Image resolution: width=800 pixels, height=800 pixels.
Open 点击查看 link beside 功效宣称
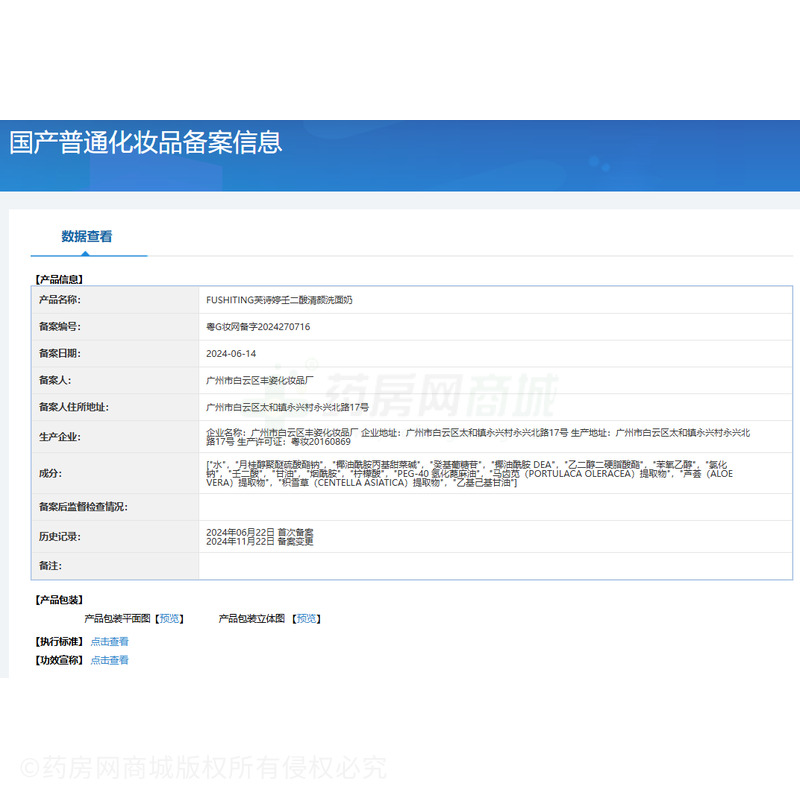(110, 660)
